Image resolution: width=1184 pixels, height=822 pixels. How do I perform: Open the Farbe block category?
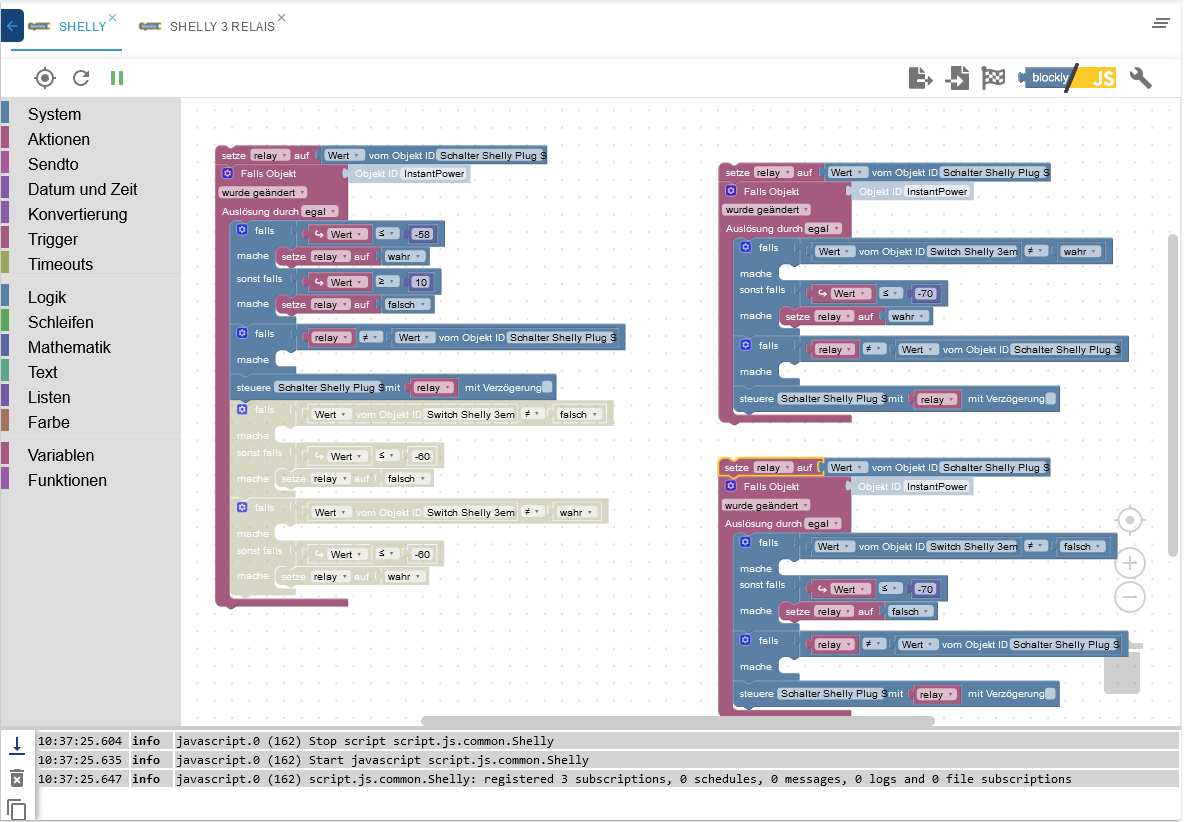(x=48, y=422)
